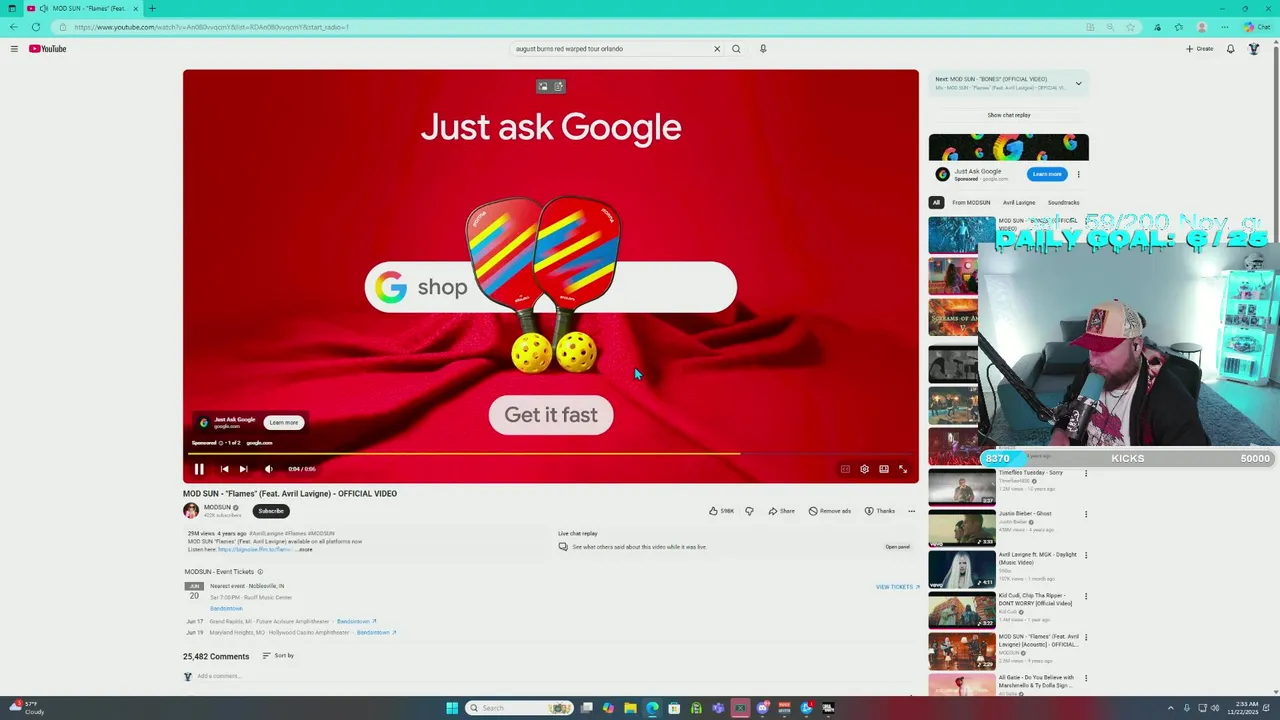This screenshot has width=1280, height=720.
Task: Show Event Tickets info icon
Action: (260, 572)
